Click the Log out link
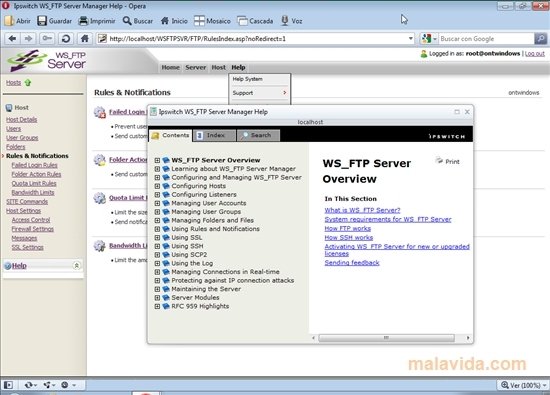550x395 pixels. [x=535, y=54]
